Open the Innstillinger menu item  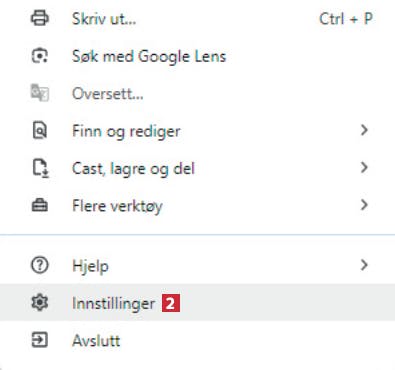point(197,303)
